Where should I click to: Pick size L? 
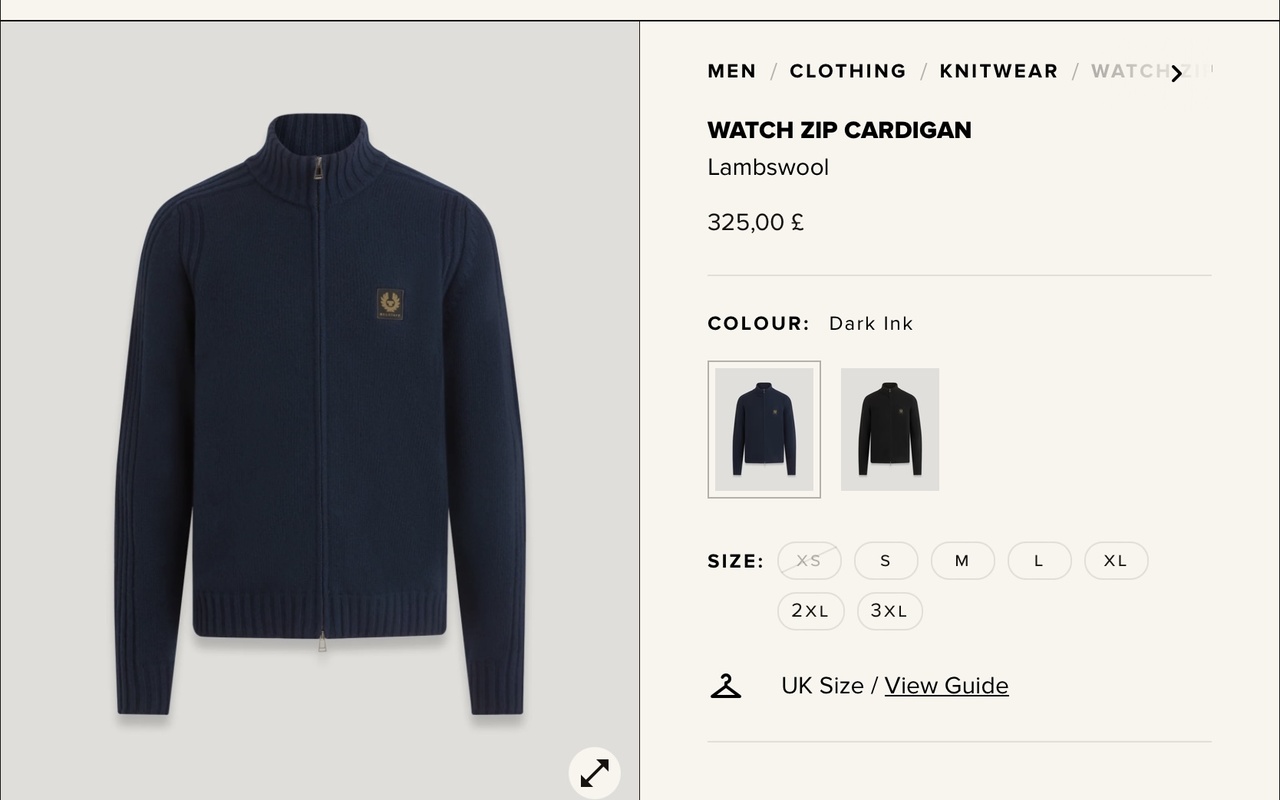click(x=1039, y=561)
